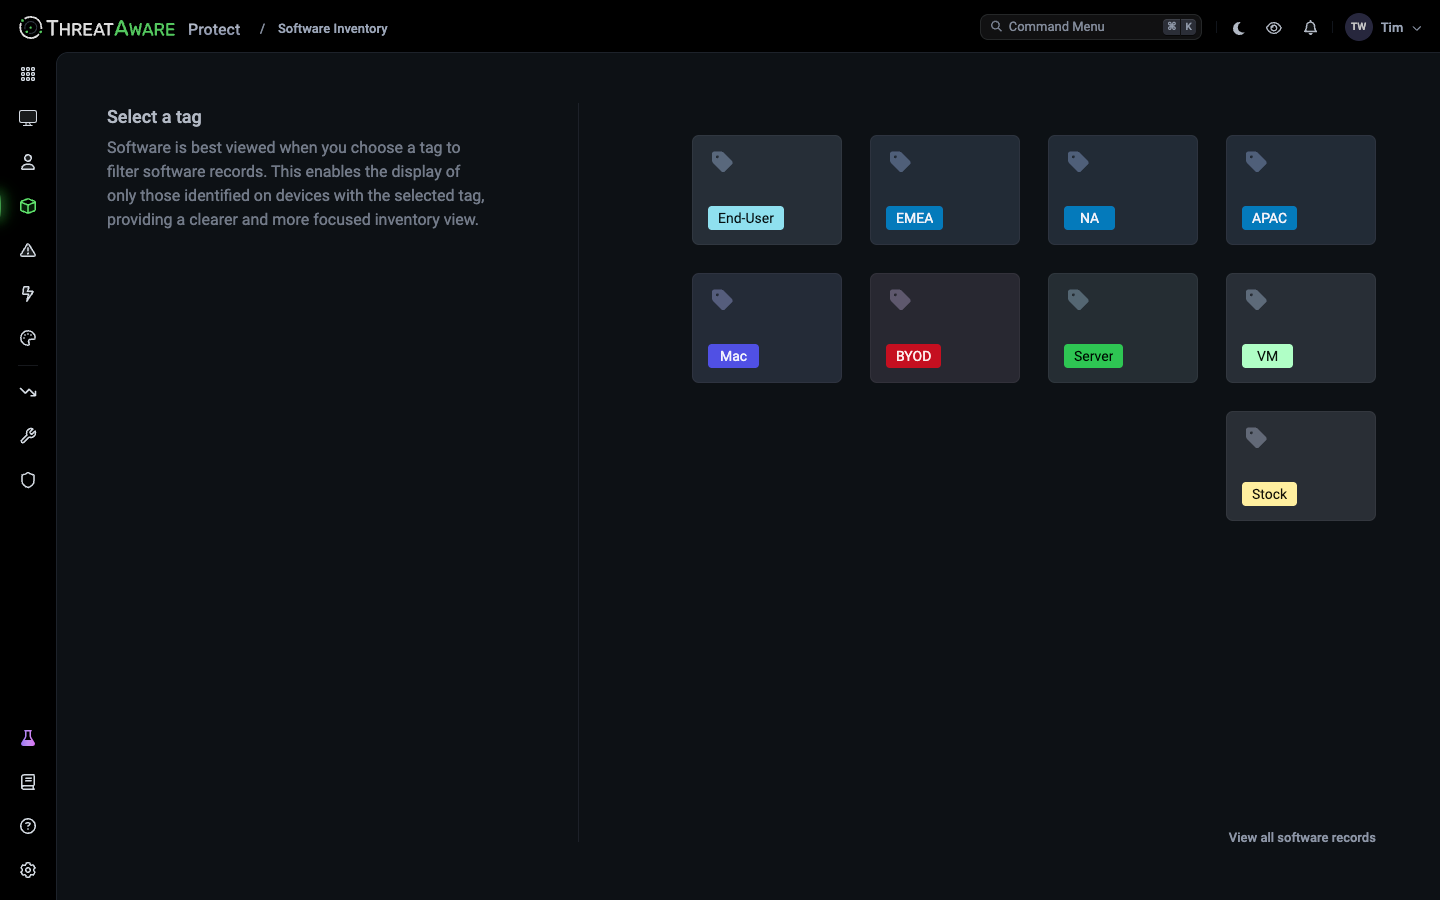The width and height of the screenshot is (1440, 900).
Task: Open the settings gear icon in sidebar
Action: (x=28, y=870)
